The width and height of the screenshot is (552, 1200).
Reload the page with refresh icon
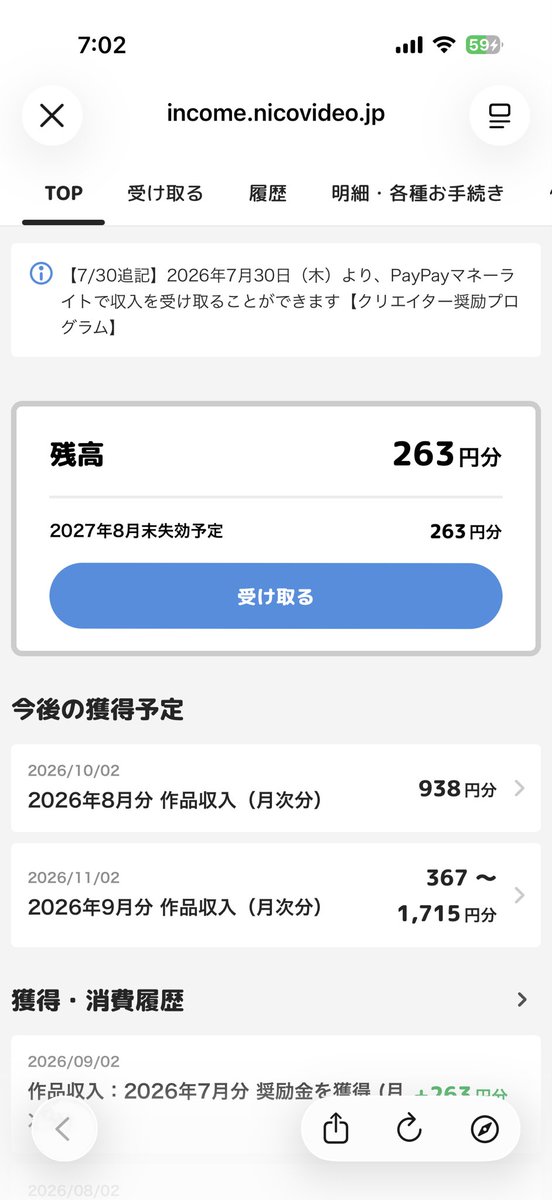(410, 1129)
